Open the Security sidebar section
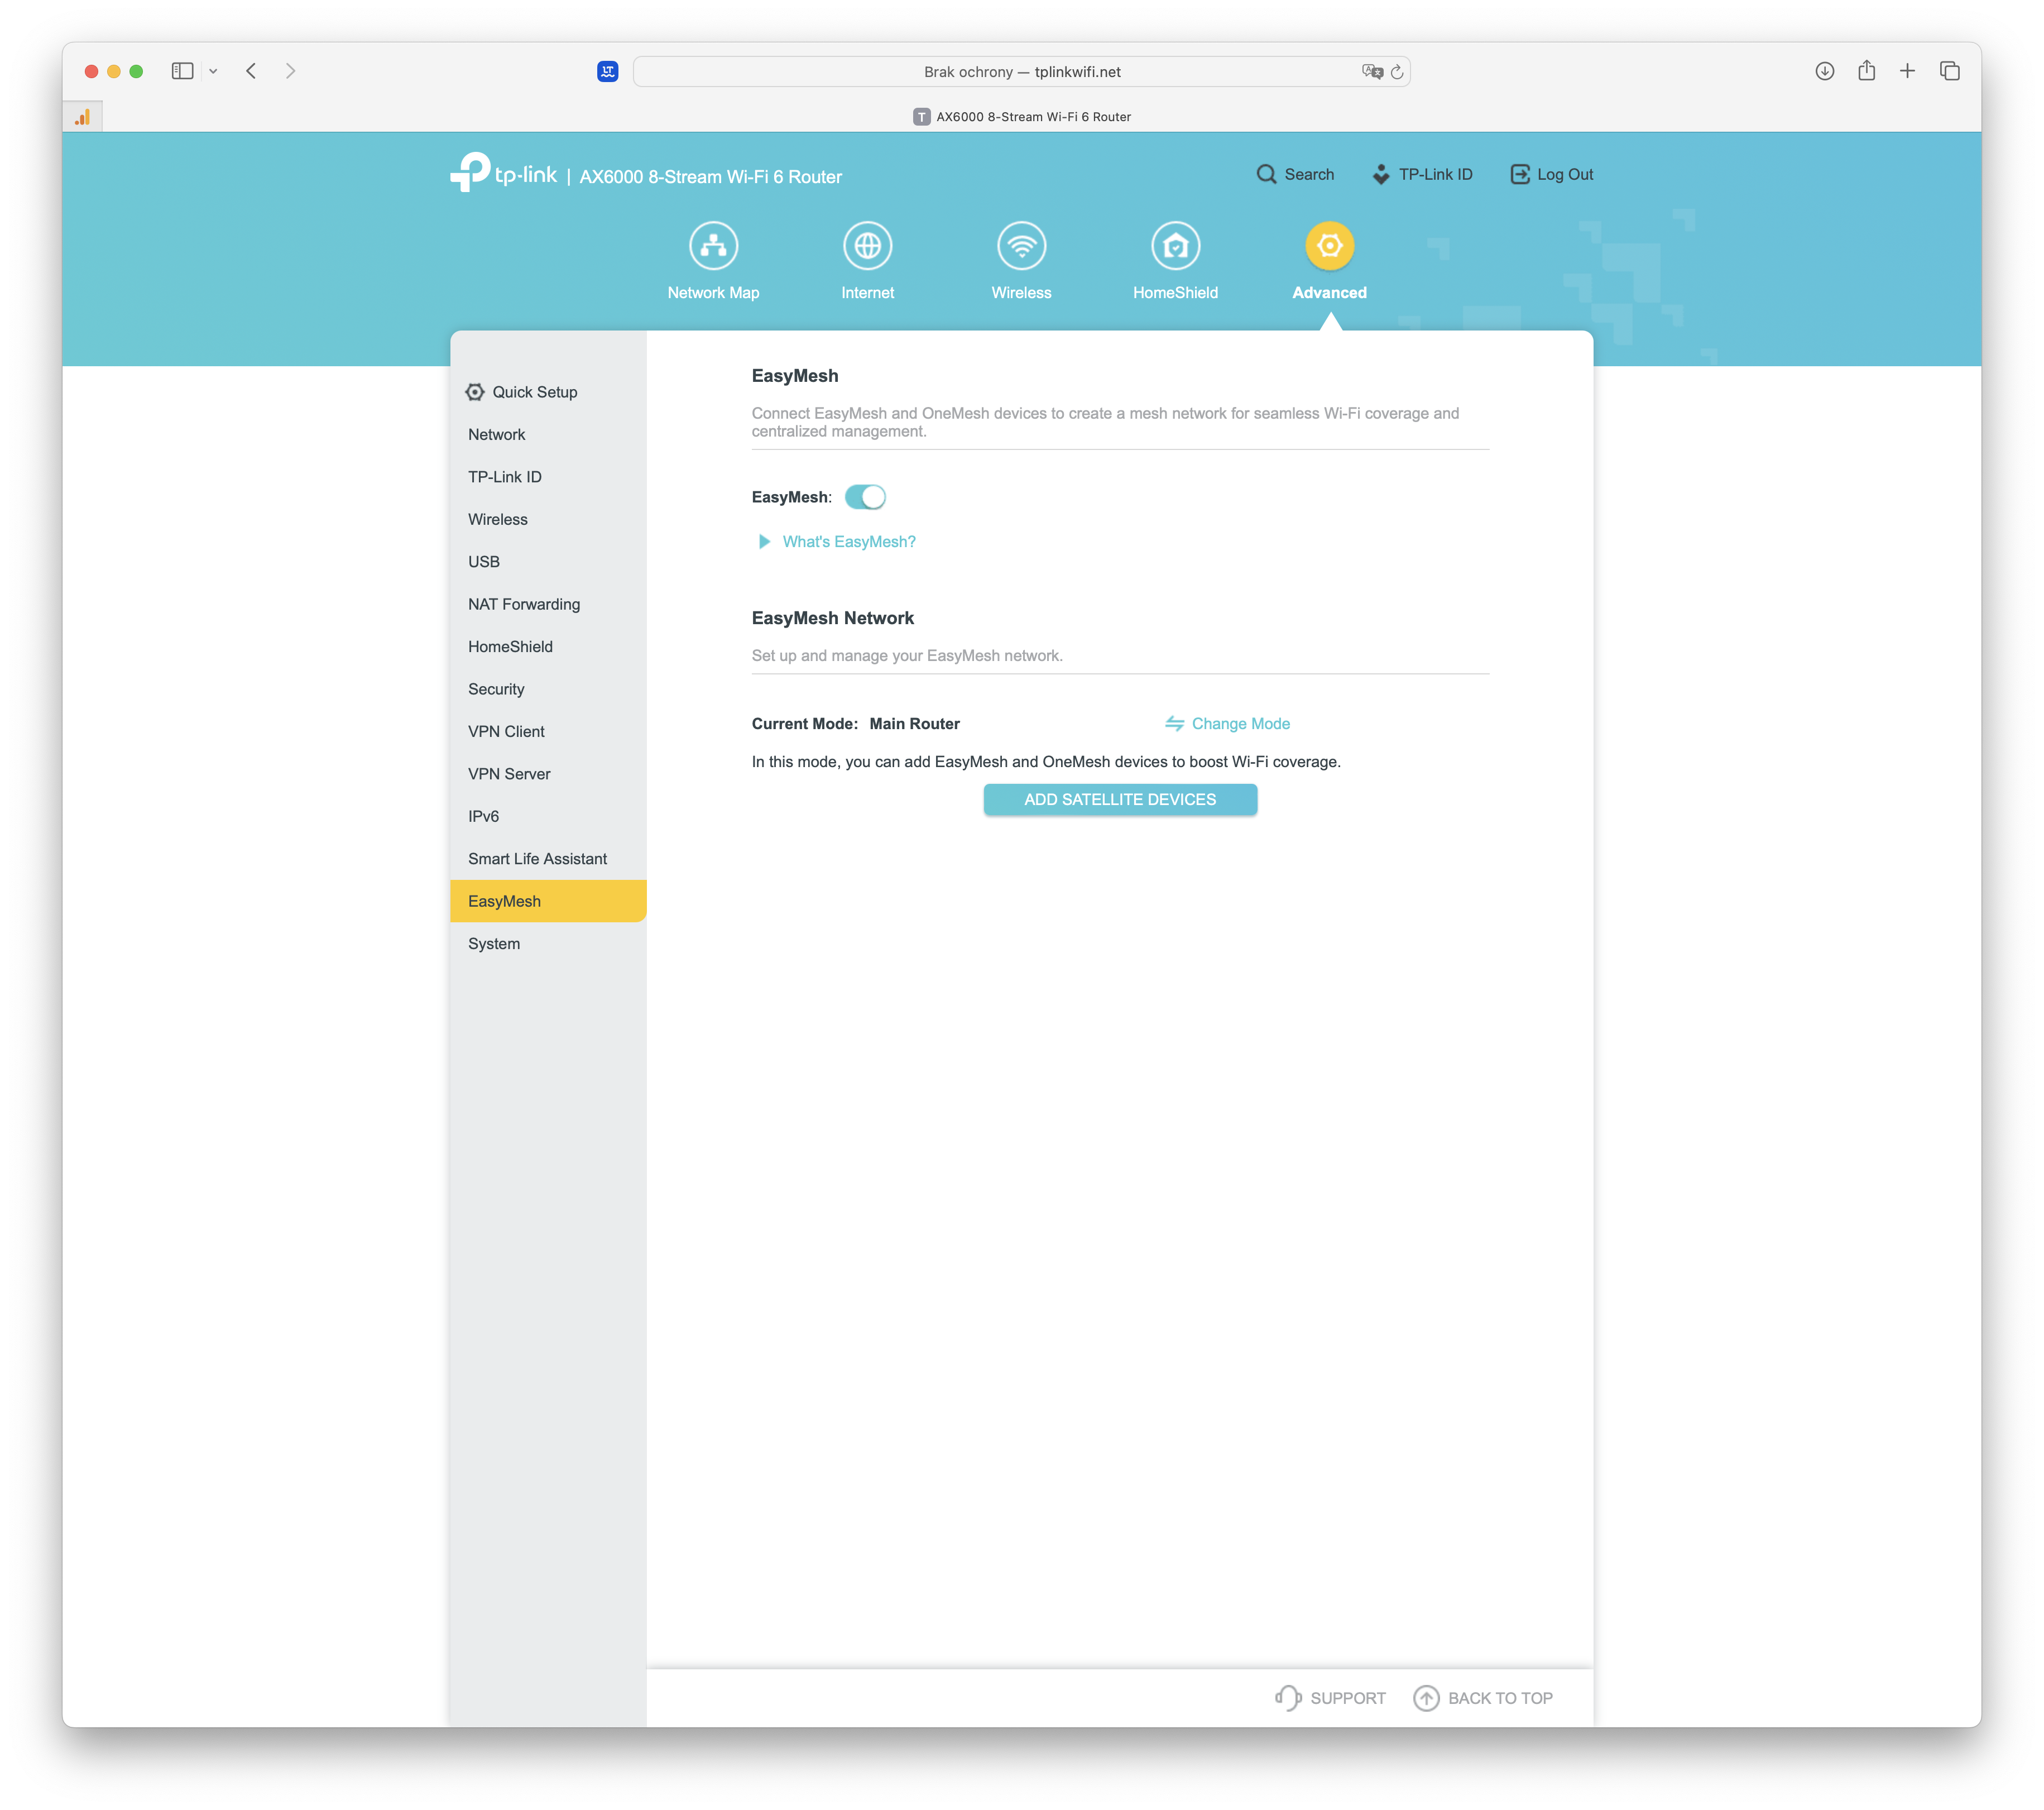This screenshot has width=2044, height=1810. 548,689
